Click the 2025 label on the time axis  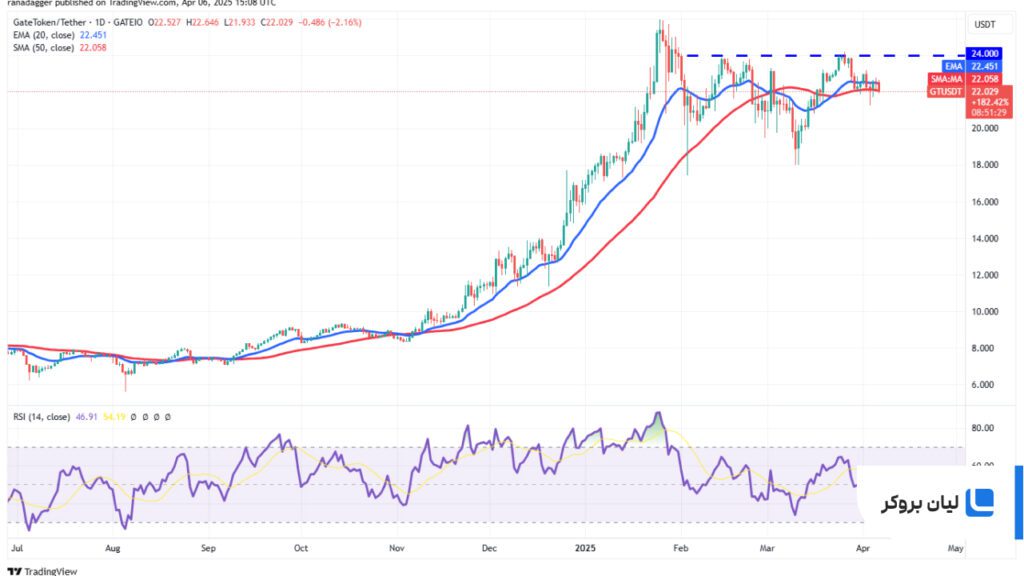tap(585, 548)
